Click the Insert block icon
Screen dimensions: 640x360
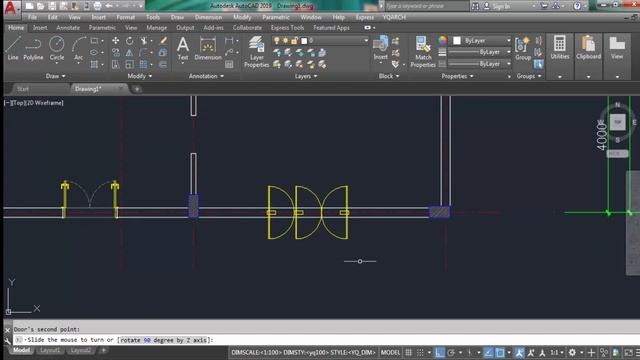click(380, 48)
